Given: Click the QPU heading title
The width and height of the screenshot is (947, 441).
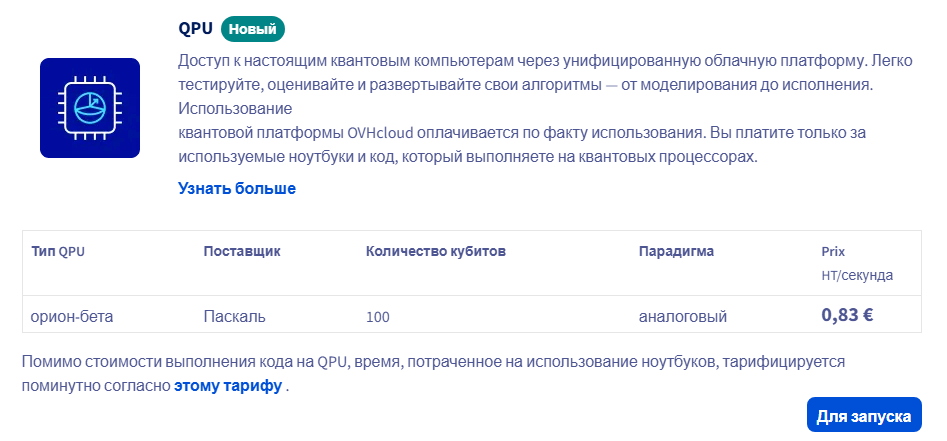Looking at the screenshot, I should click(195, 29).
